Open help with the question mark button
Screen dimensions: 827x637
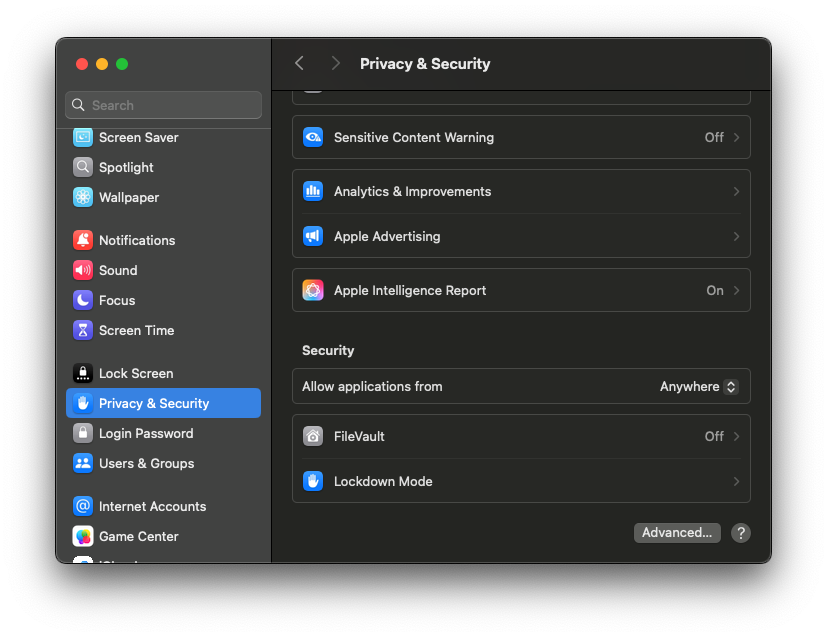pos(741,533)
